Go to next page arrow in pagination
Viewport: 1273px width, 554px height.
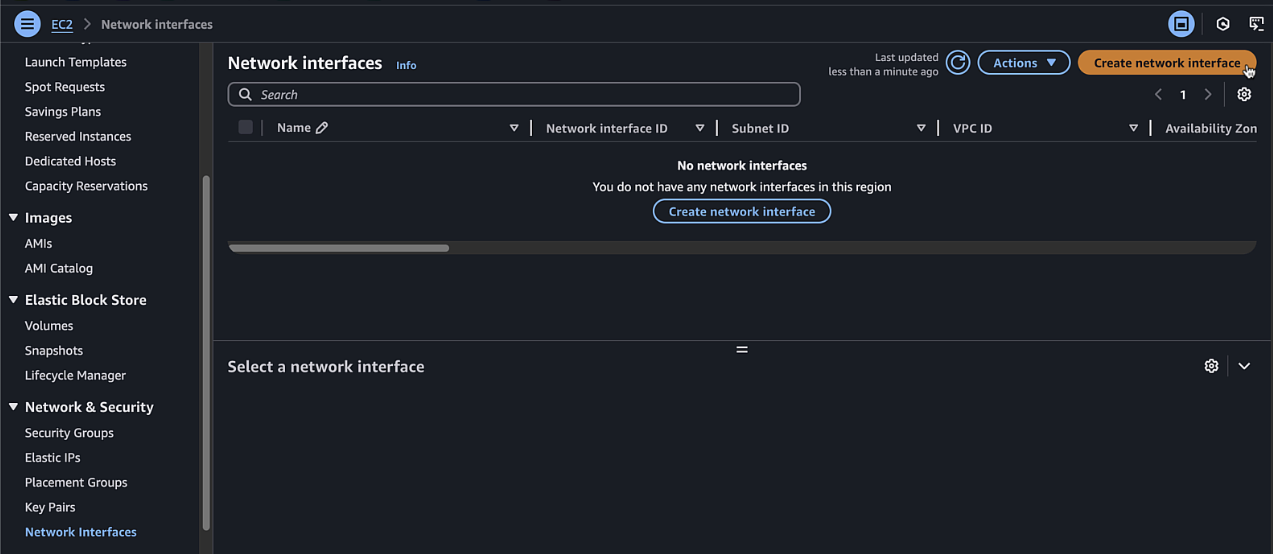pyautogui.click(x=1208, y=94)
